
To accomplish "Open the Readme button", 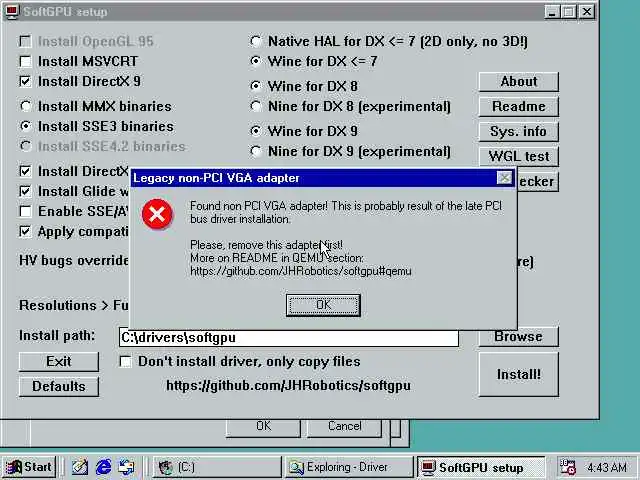I will [x=518, y=107].
